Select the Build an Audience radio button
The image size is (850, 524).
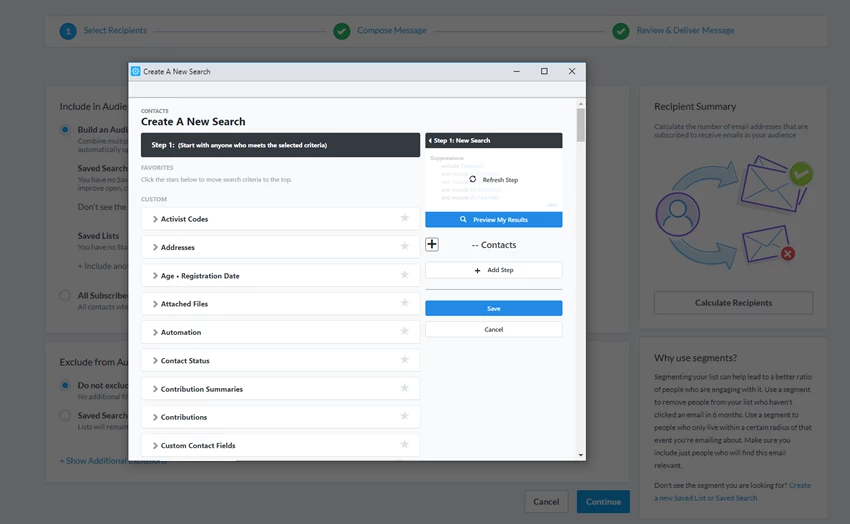pos(65,130)
